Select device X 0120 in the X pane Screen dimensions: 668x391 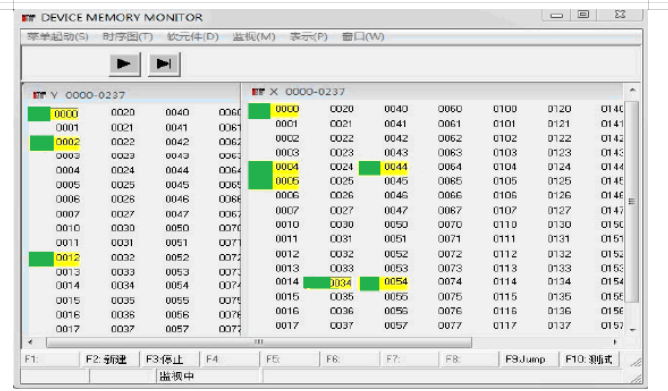pyautogui.click(x=559, y=109)
